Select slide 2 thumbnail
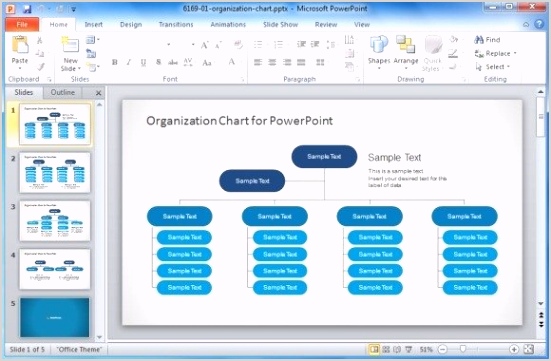551x361 pixels. (55, 172)
